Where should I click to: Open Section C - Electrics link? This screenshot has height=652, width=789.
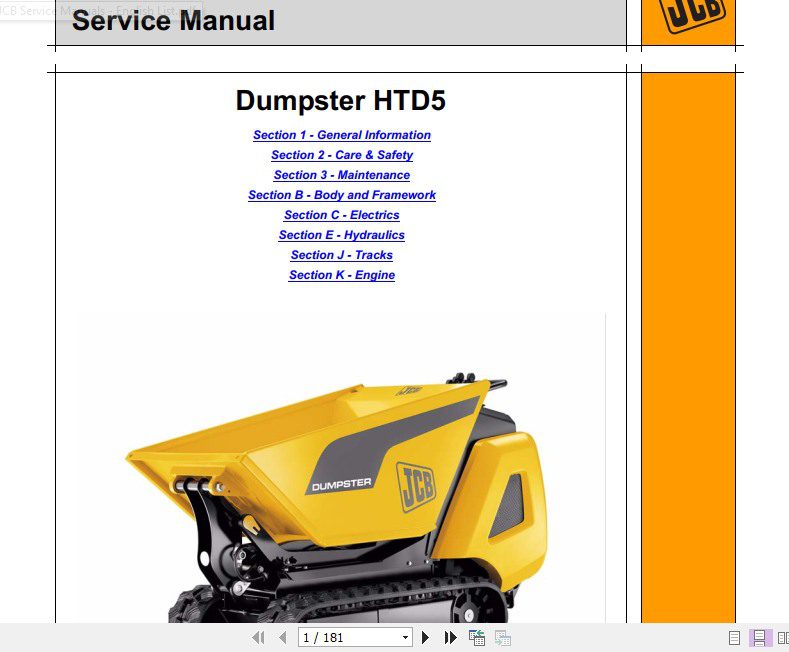(342, 215)
